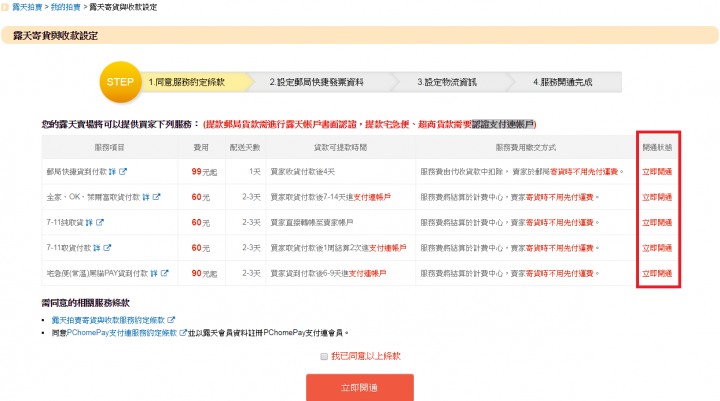Click 詳 link for 7-11取貨付款
This screenshot has height=401, width=720.
click(97, 248)
